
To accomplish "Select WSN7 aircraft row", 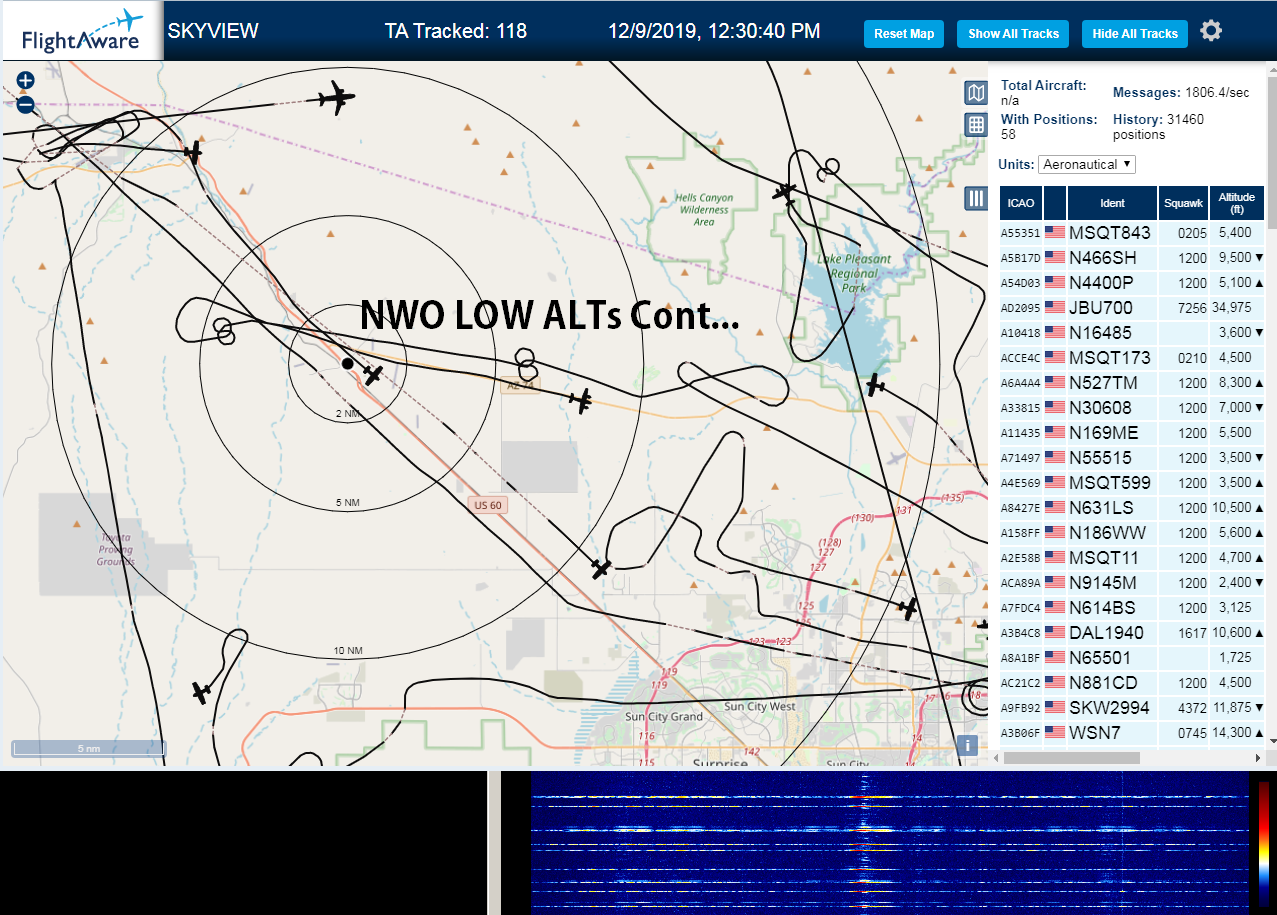I will click(x=1132, y=732).
